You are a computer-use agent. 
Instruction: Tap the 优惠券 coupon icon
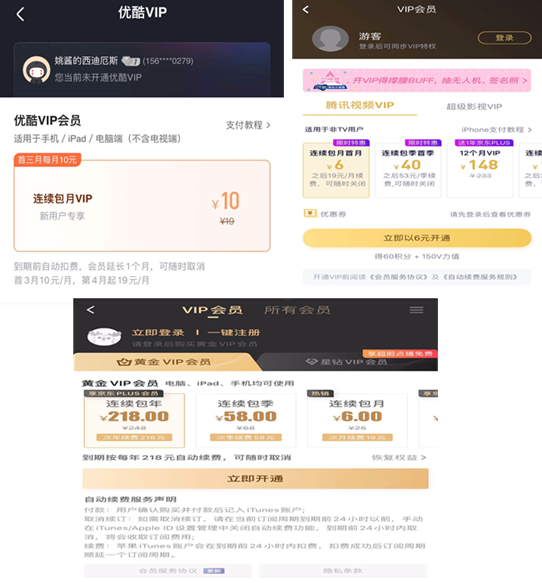pos(310,213)
